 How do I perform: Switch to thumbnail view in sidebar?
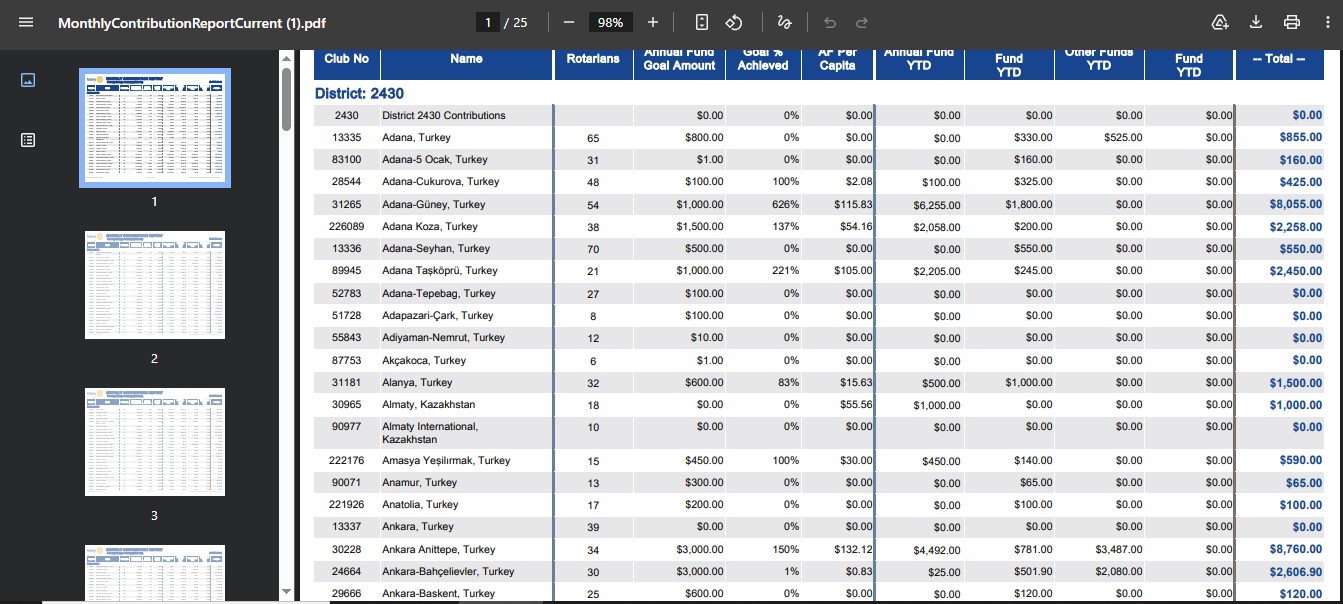[28, 80]
